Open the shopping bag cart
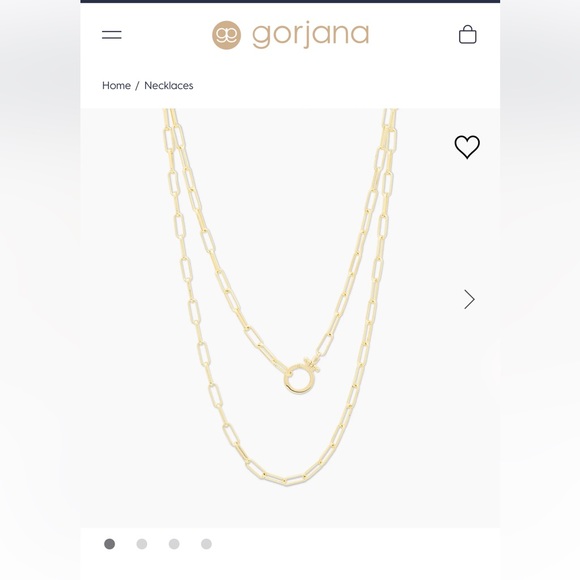Screen dimensions: 580x580 click(x=468, y=34)
